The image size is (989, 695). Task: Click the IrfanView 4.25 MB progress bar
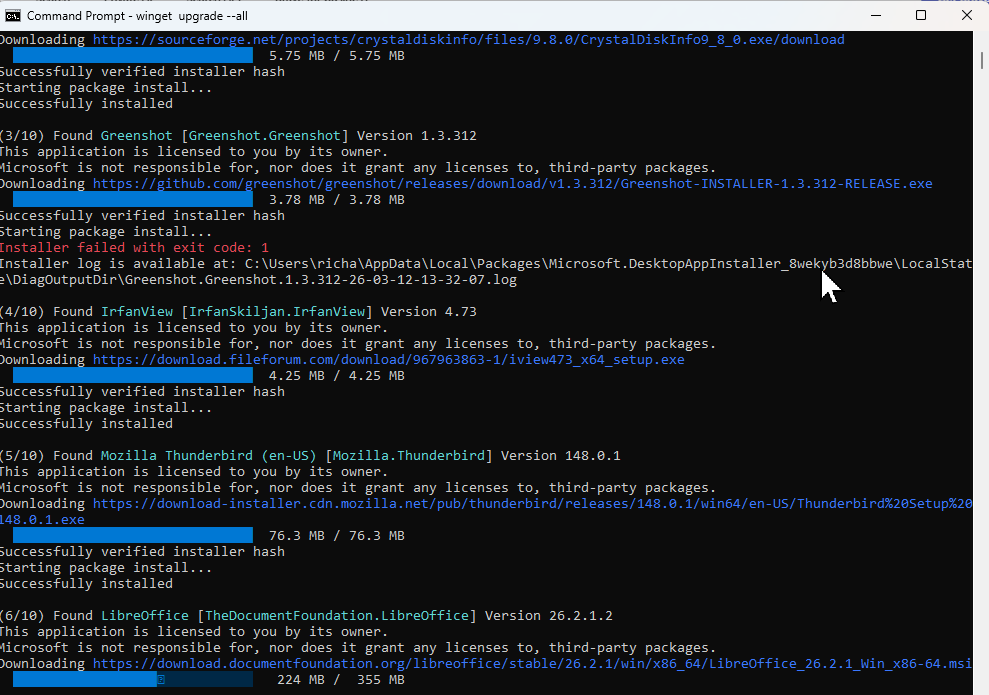pos(133,376)
